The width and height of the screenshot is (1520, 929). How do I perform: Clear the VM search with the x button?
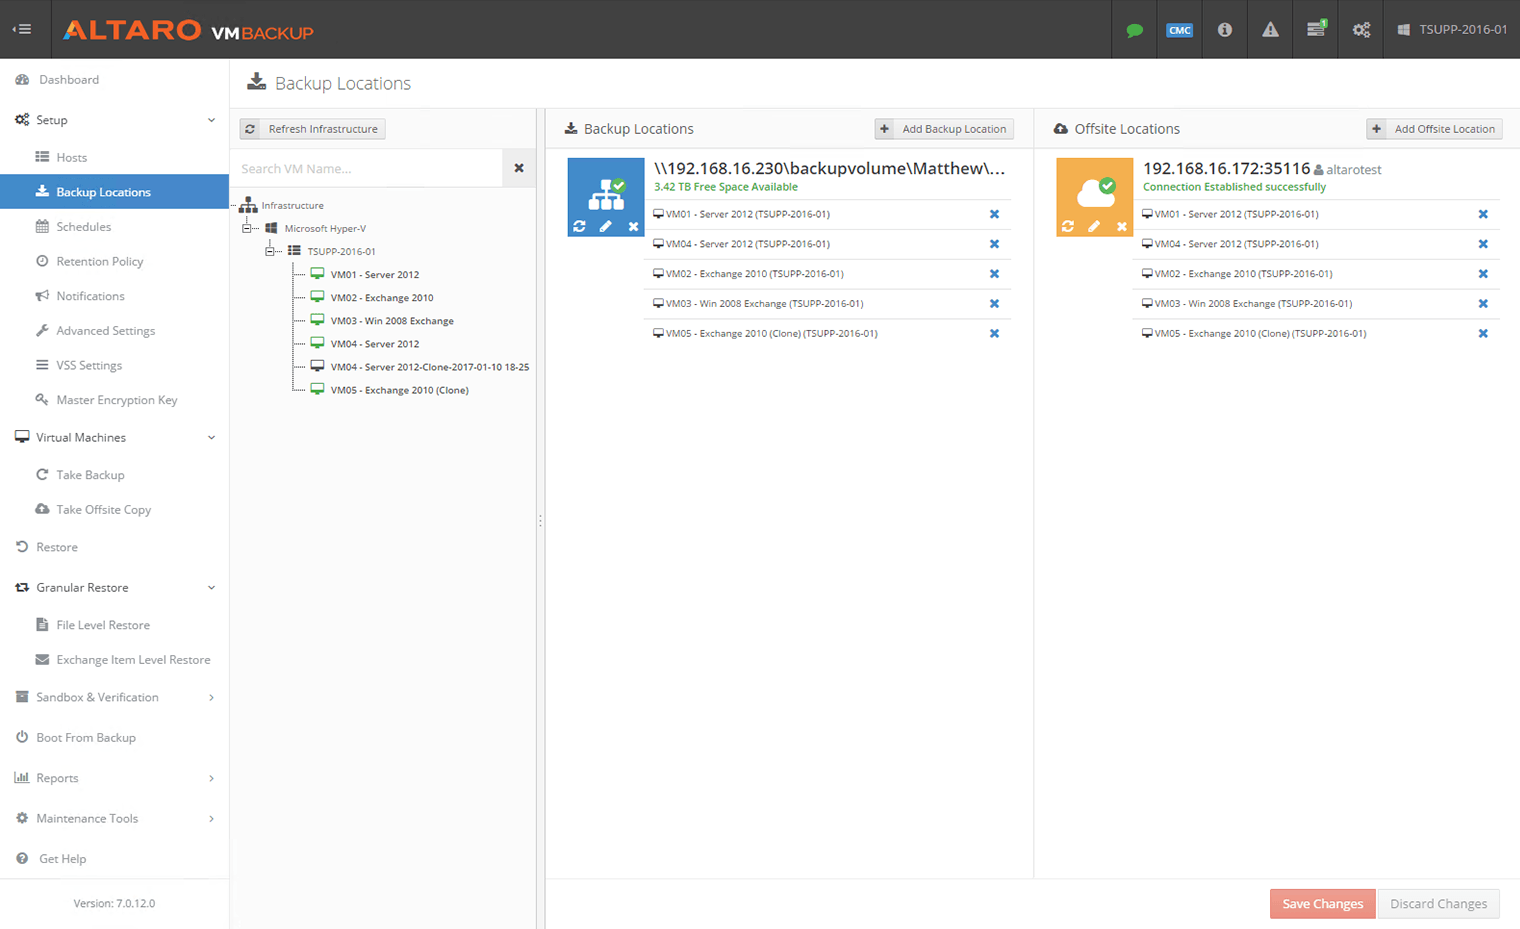point(519,168)
